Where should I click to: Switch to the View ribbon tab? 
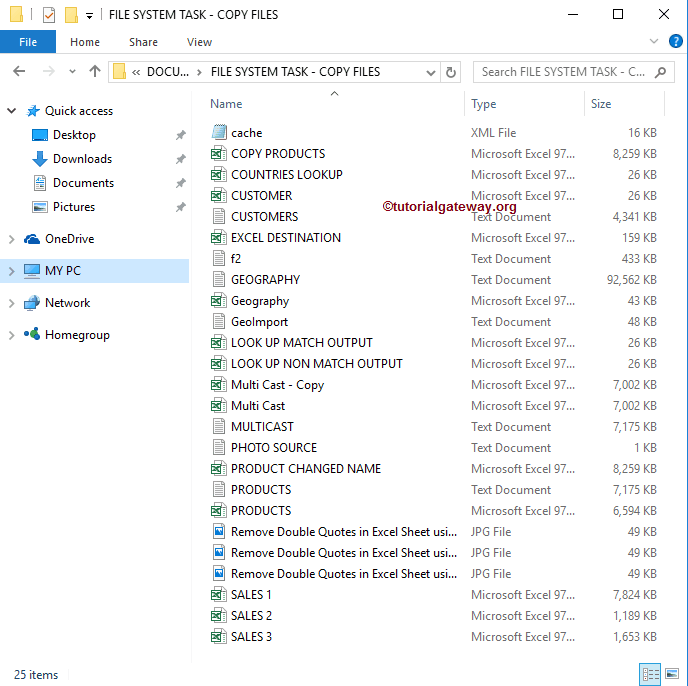pyautogui.click(x=199, y=42)
